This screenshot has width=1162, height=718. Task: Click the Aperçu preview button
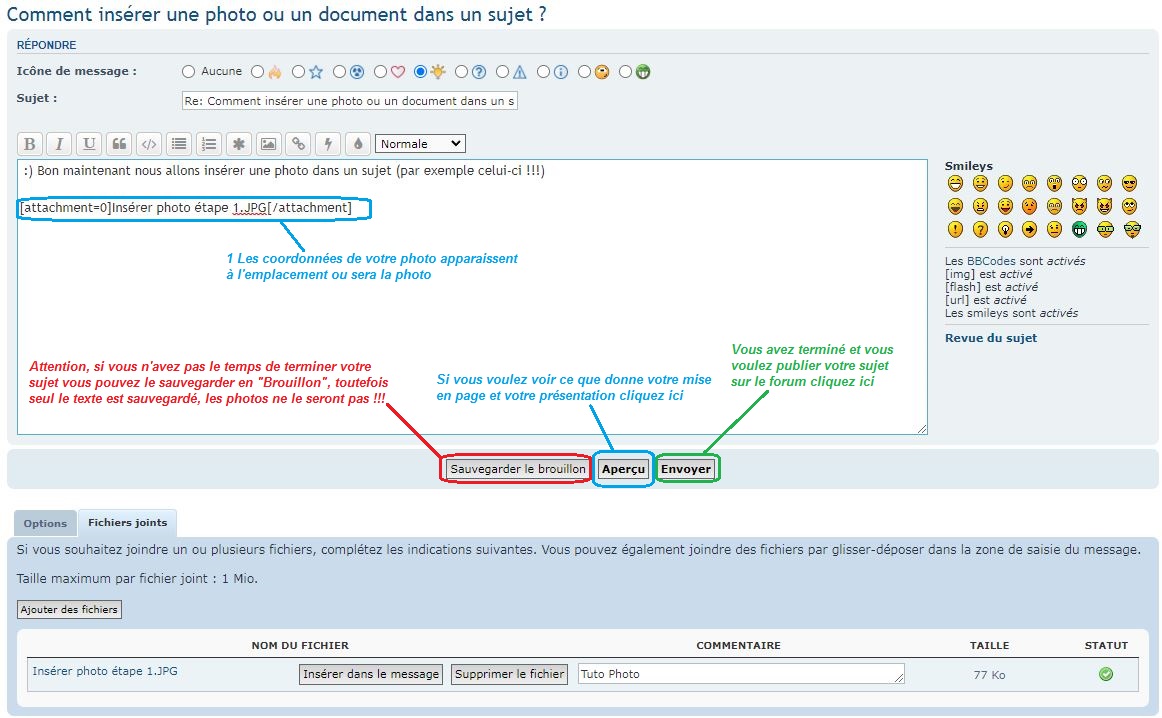coord(624,469)
